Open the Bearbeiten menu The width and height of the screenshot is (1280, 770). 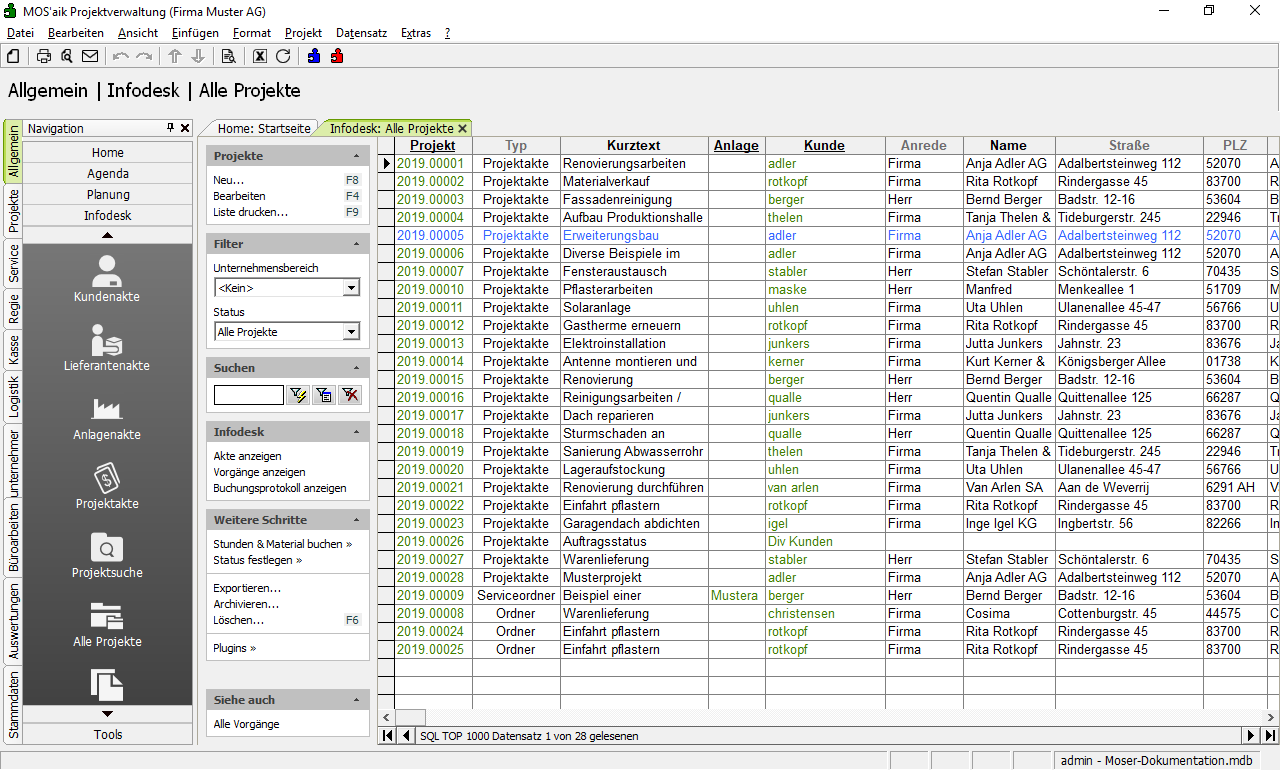(76, 33)
